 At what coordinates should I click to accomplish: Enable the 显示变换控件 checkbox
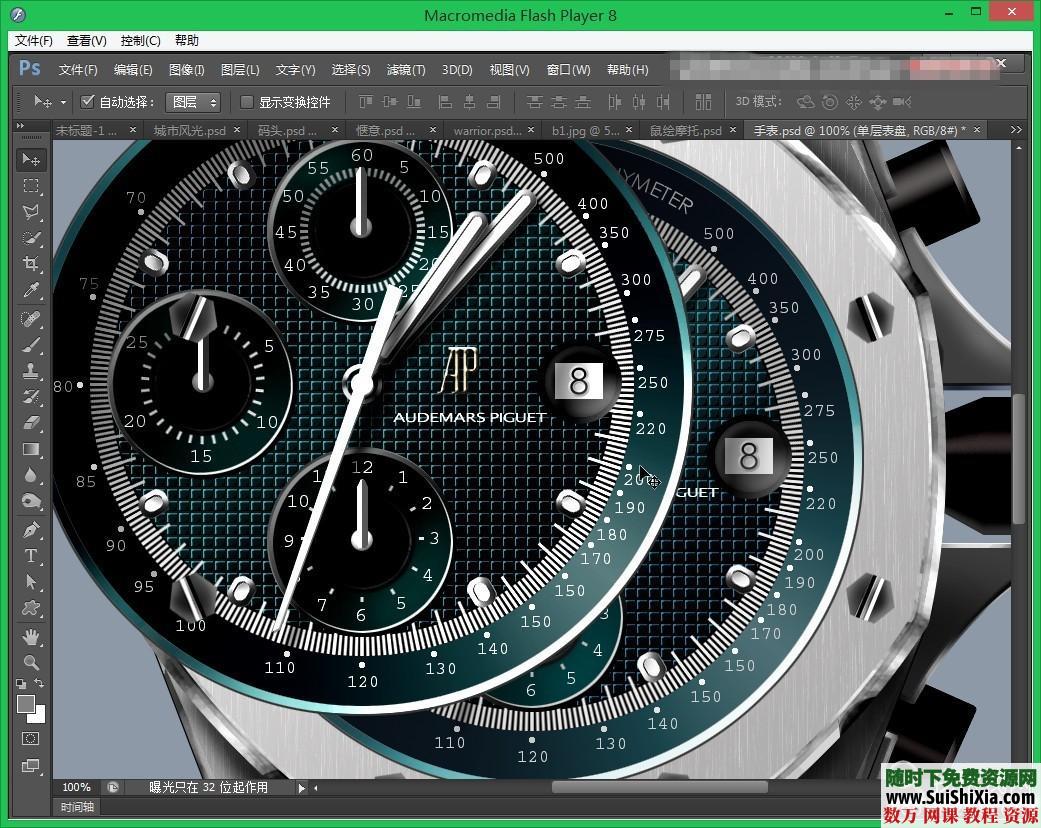click(246, 101)
